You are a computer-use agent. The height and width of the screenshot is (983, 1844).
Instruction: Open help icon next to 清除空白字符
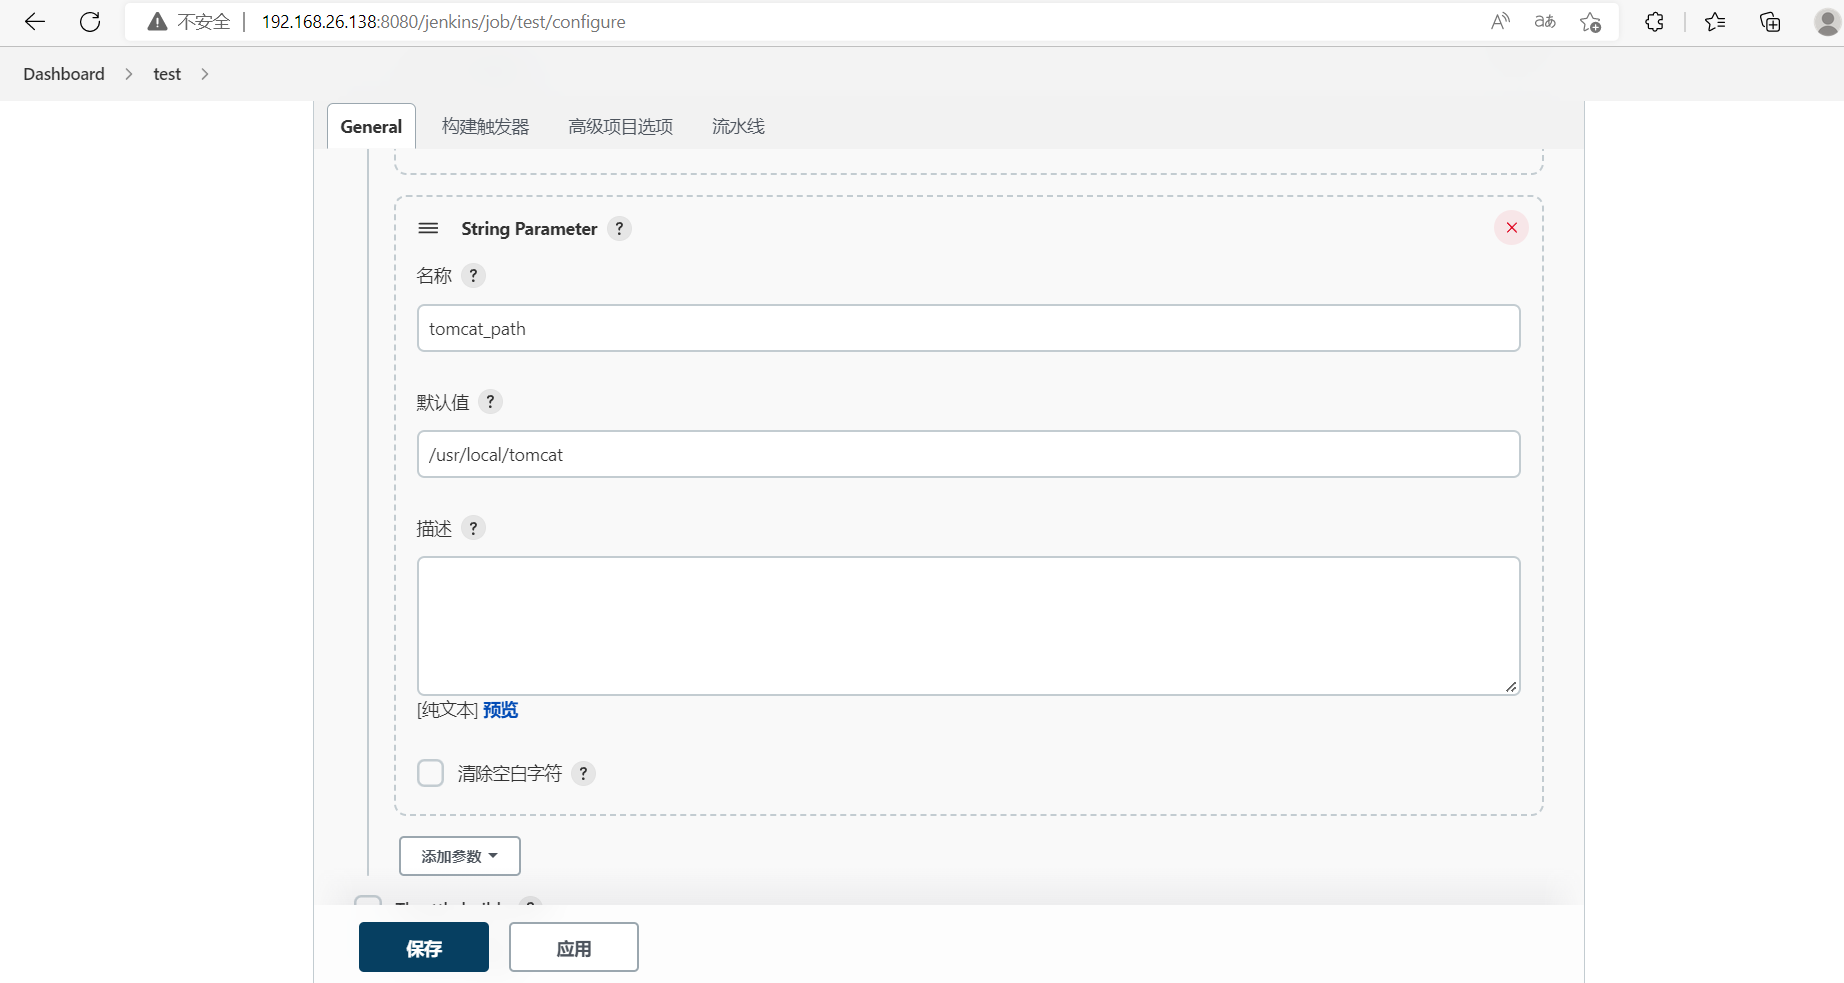click(x=583, y=773)
